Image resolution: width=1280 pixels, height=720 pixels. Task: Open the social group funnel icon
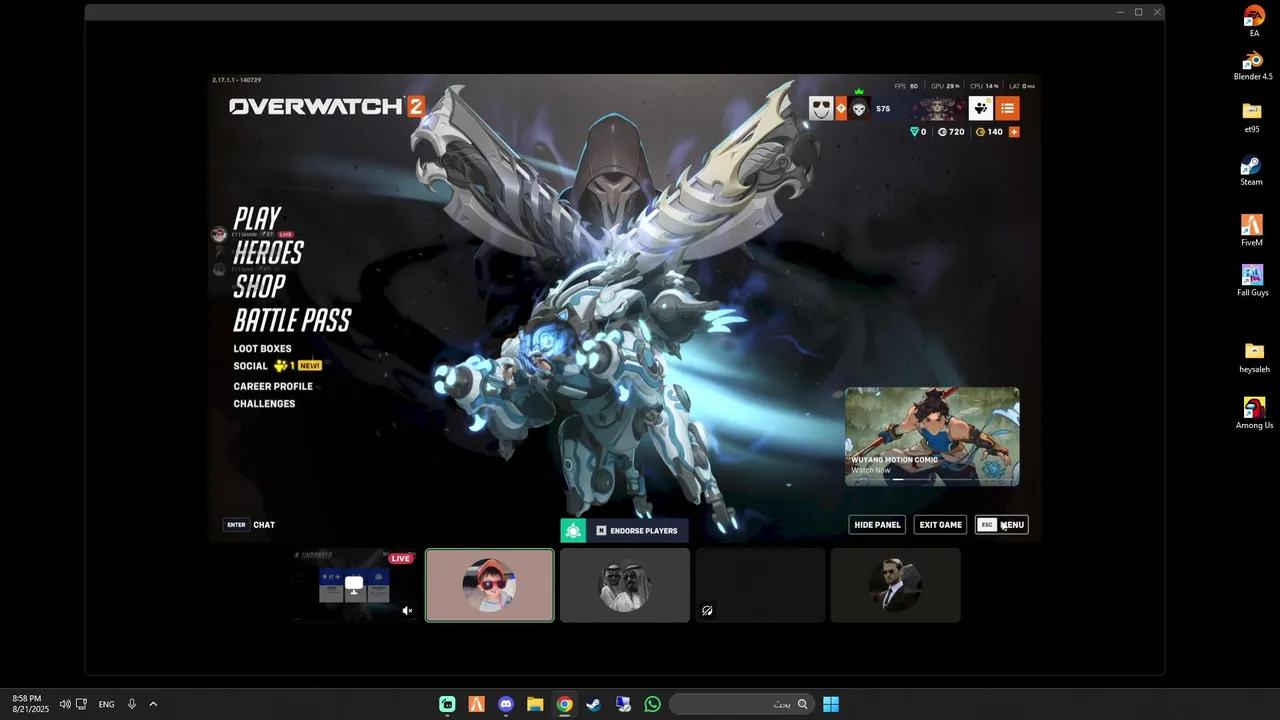pos(981,109)
